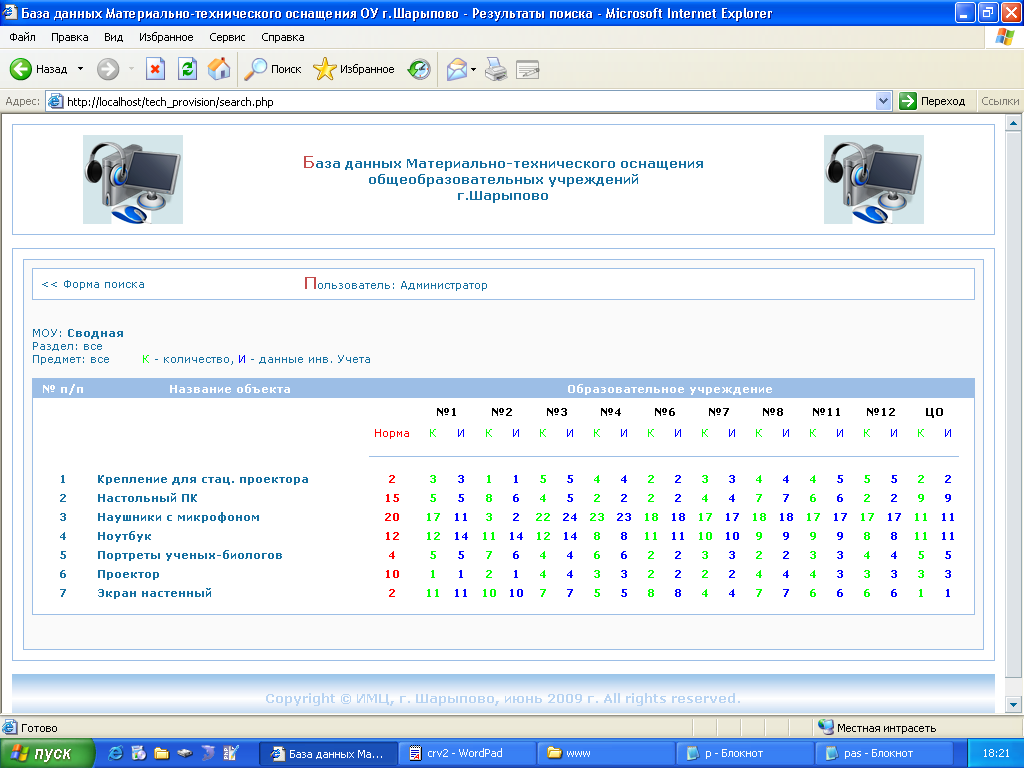Open the History (Журнал) icon

pyautogui.click(x=419, y=69)
